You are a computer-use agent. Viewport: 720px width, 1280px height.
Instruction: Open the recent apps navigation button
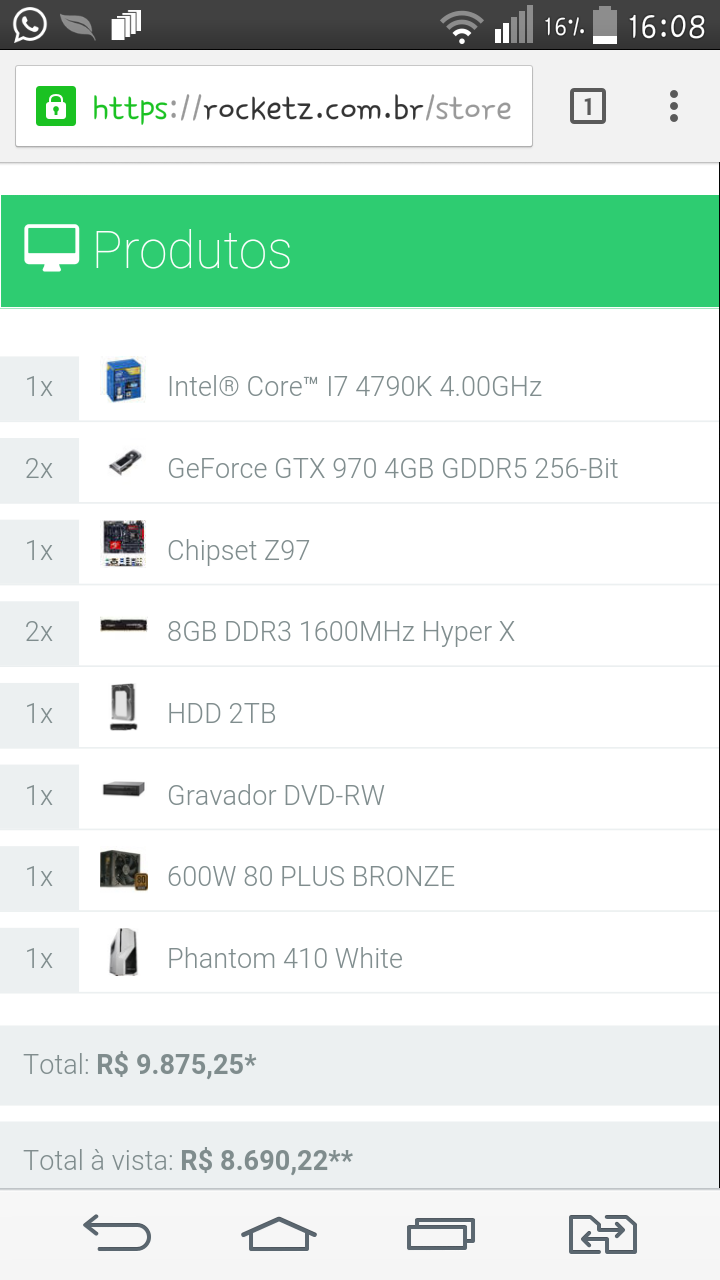(x=441, y=1234)
